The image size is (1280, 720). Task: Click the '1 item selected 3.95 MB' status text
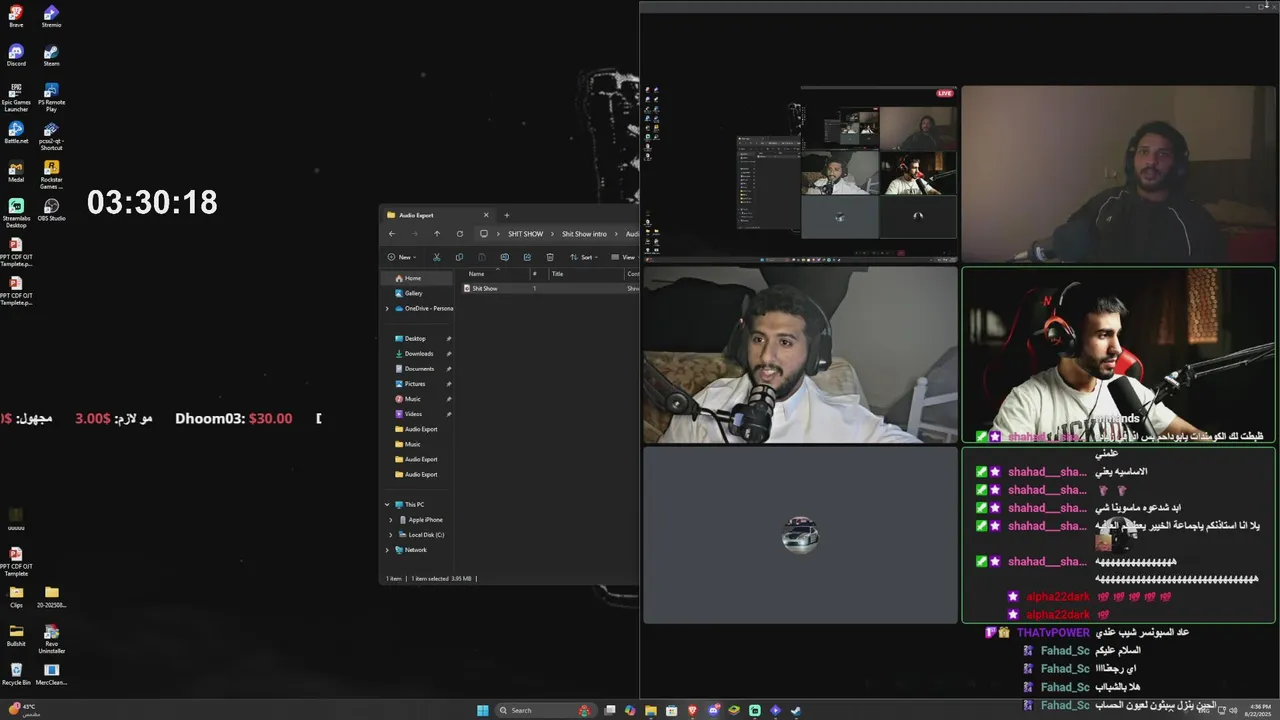point(441,578)
